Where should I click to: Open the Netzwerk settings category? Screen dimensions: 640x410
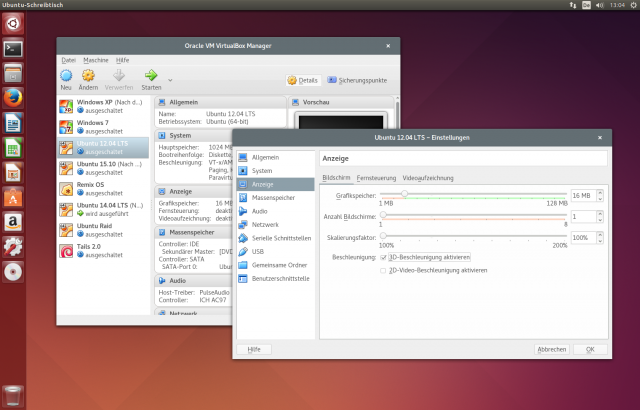[276, 225]
